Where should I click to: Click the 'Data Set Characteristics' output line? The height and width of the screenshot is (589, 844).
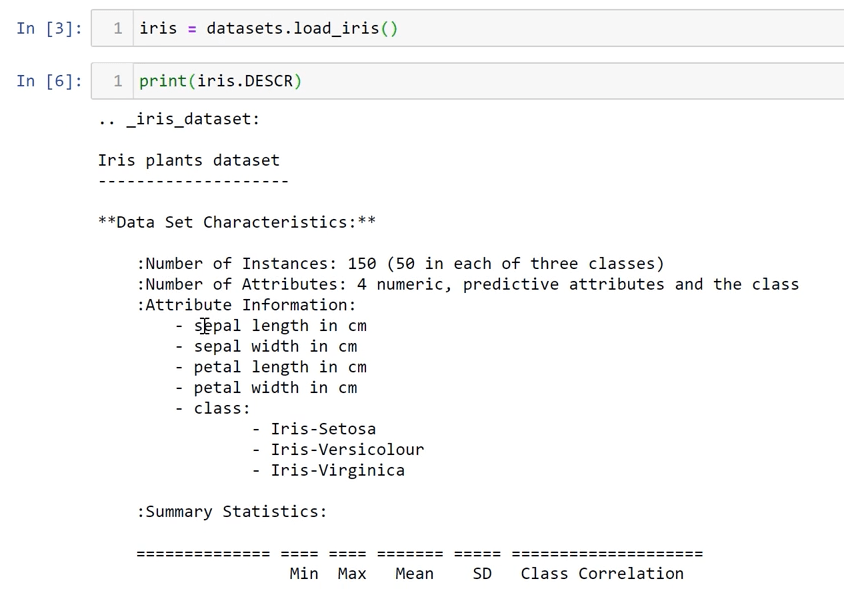tap(237, 222)
